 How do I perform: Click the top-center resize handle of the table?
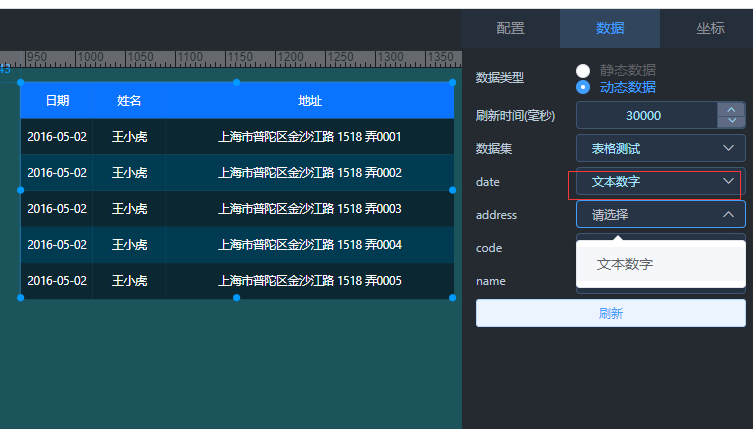236,82
